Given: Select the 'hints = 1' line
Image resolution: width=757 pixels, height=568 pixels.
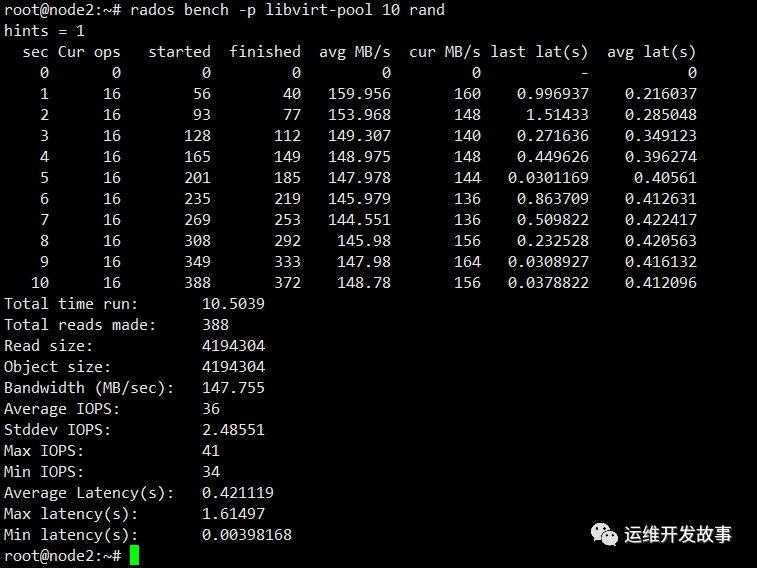Looking at the screenshot, I should click(x=44, y=31).
